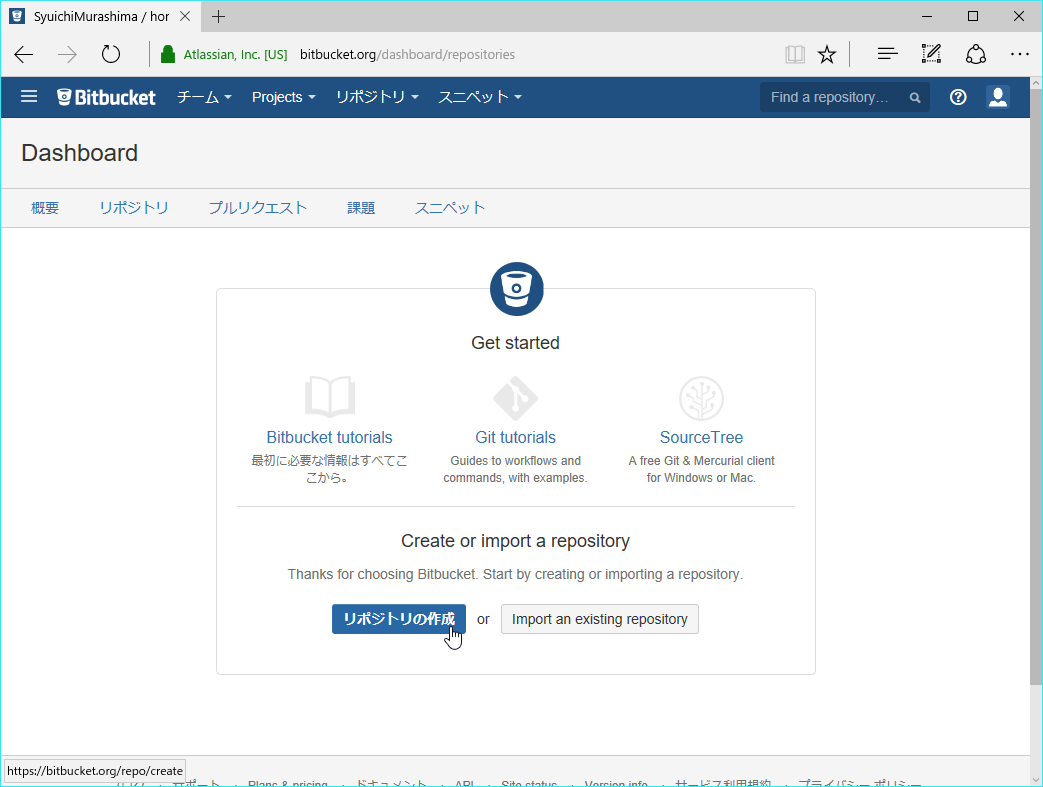The image size is (1043, 787).
Task: Expand the チーム dropdown menu
Action: [x=204, y=97]
